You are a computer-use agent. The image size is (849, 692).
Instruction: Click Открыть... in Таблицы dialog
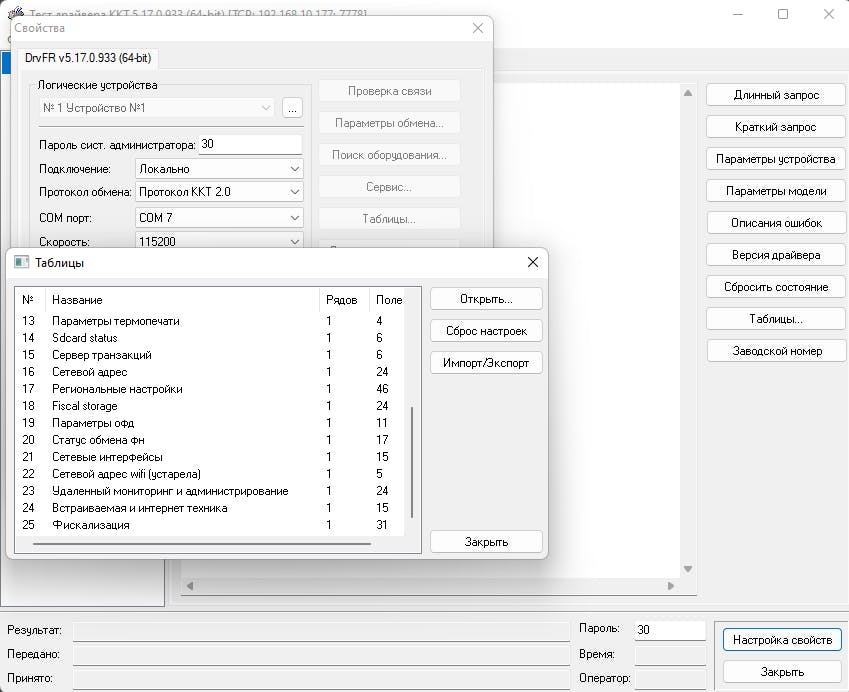[486, 299]
